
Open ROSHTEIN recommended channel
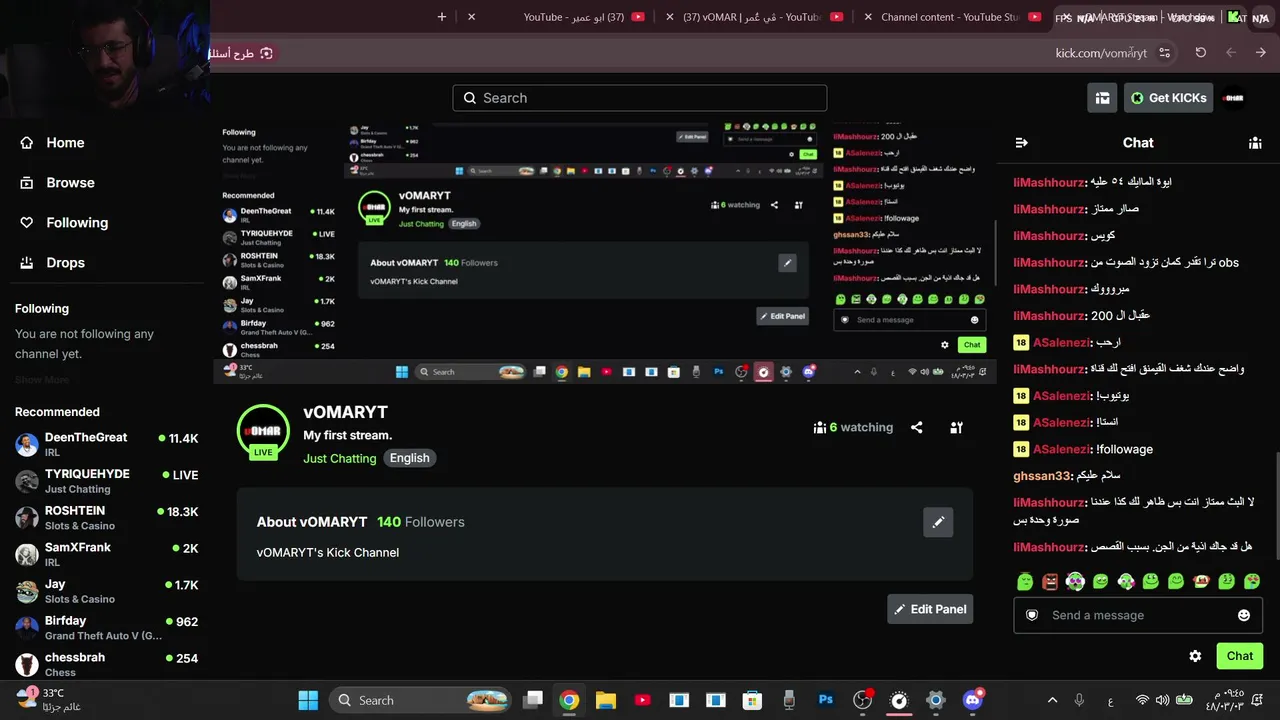click(107, 518)
